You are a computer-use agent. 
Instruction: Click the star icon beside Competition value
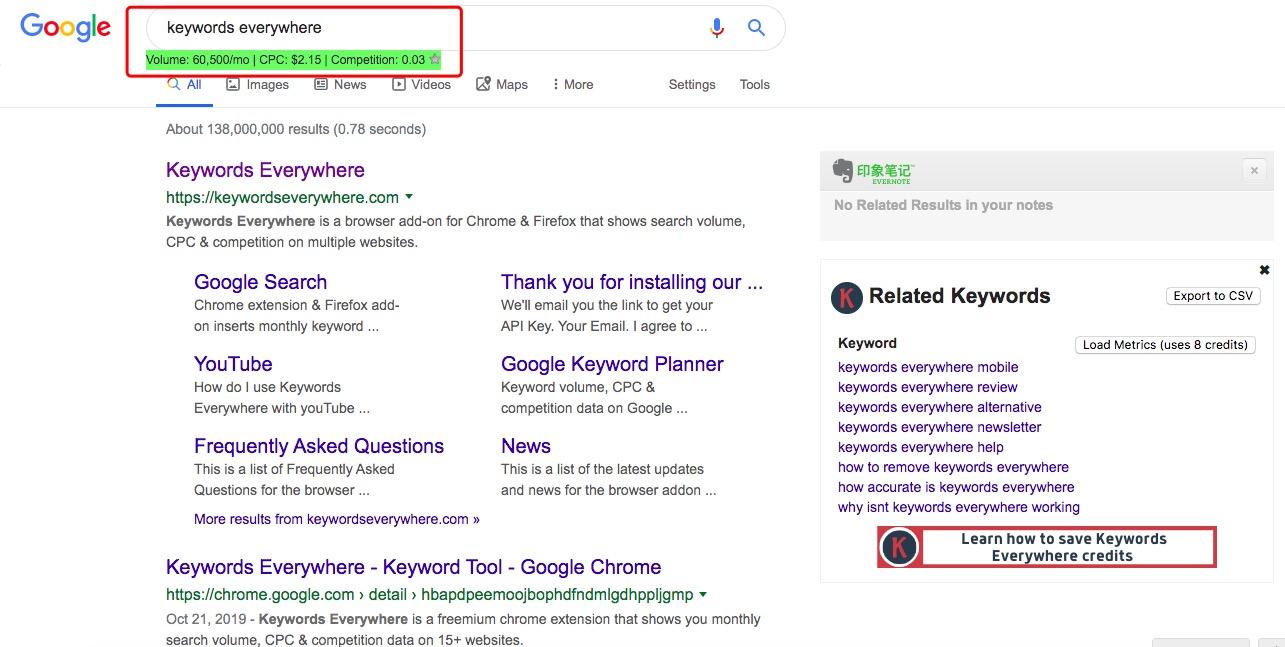coord(435,60)
